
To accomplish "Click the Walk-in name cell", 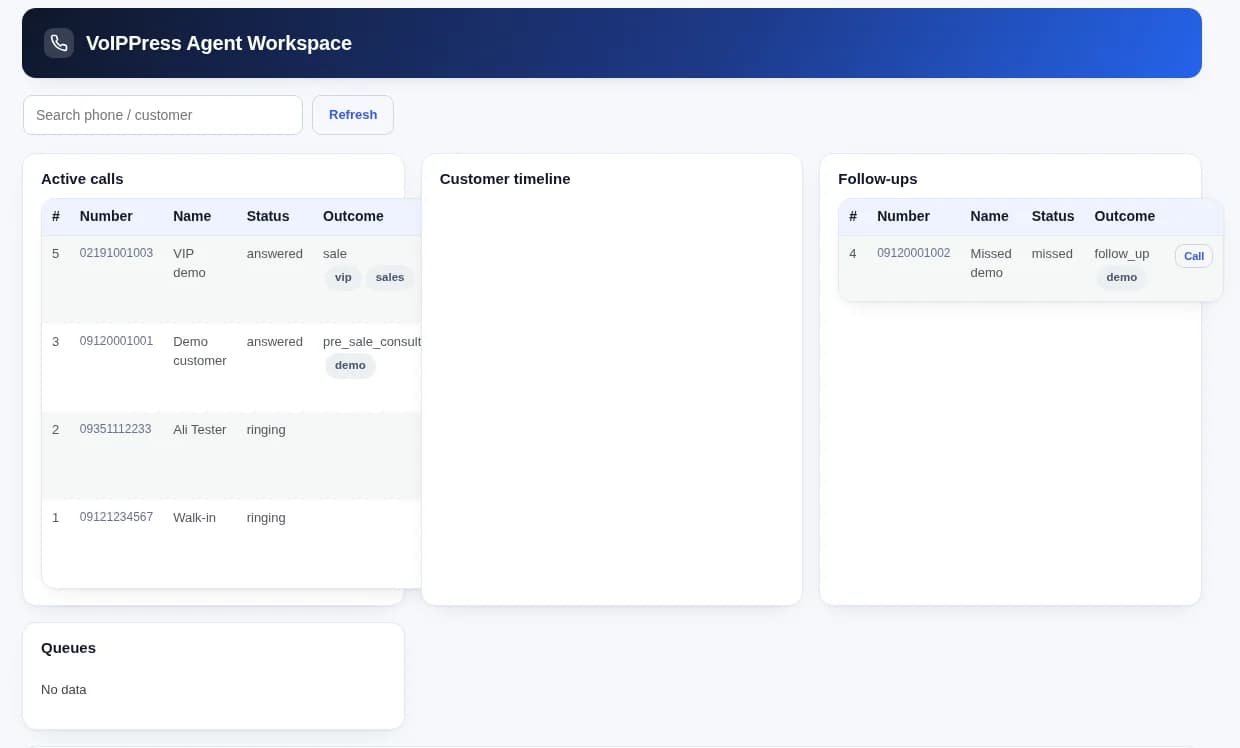I will pos(194,517).
